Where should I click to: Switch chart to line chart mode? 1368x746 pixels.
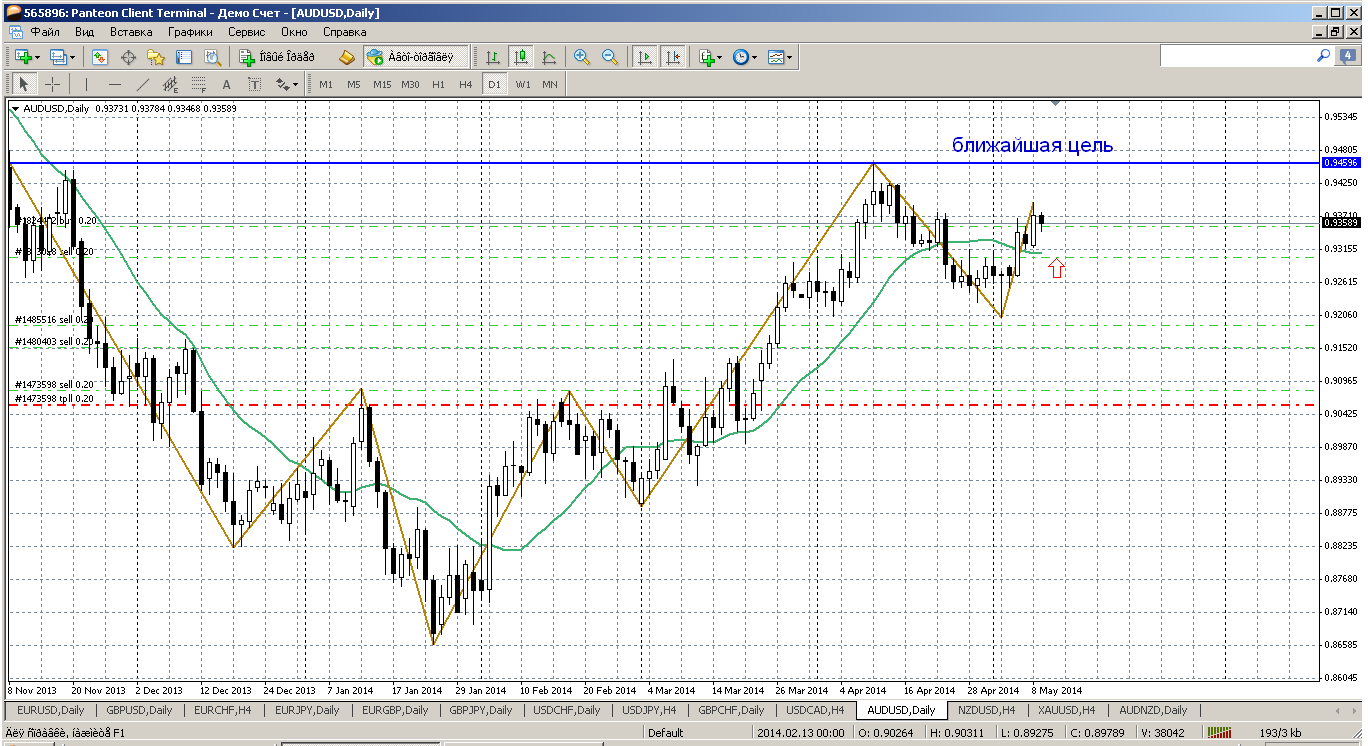click(548, 57)
